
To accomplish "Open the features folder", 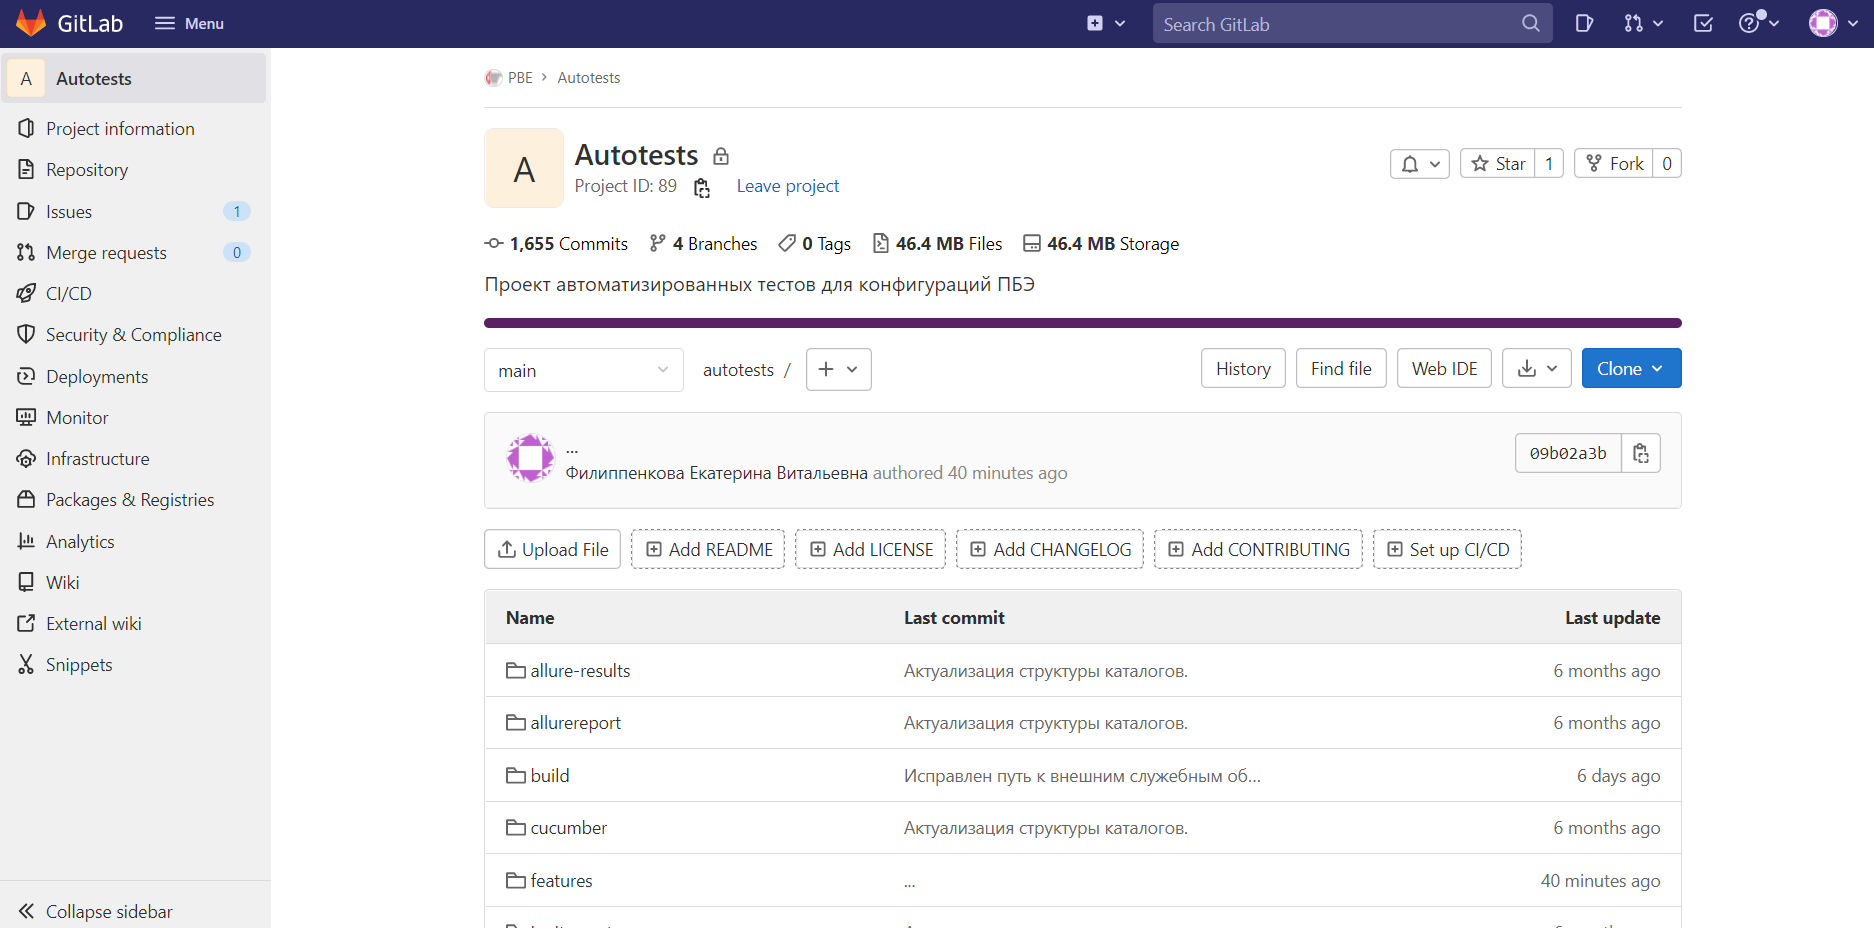I will [x=561, y=880].
